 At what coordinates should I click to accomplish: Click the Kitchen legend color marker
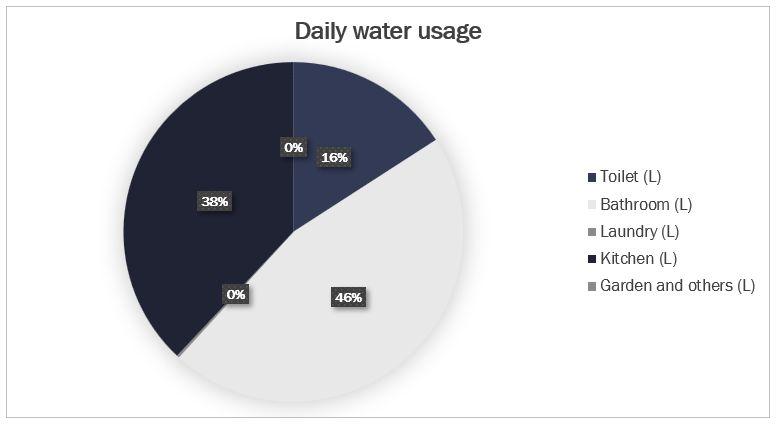pyautogui.click(x=592, y=259)
